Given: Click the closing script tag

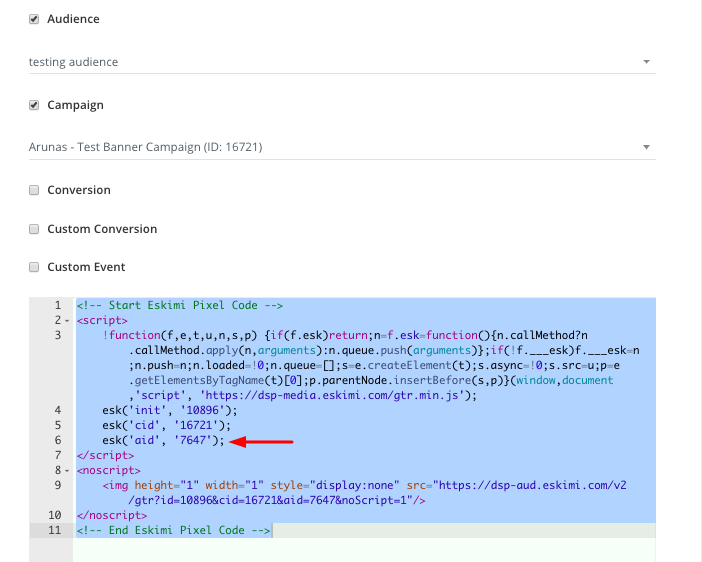Looking at the screenshot, I should (x=105, y=455).
